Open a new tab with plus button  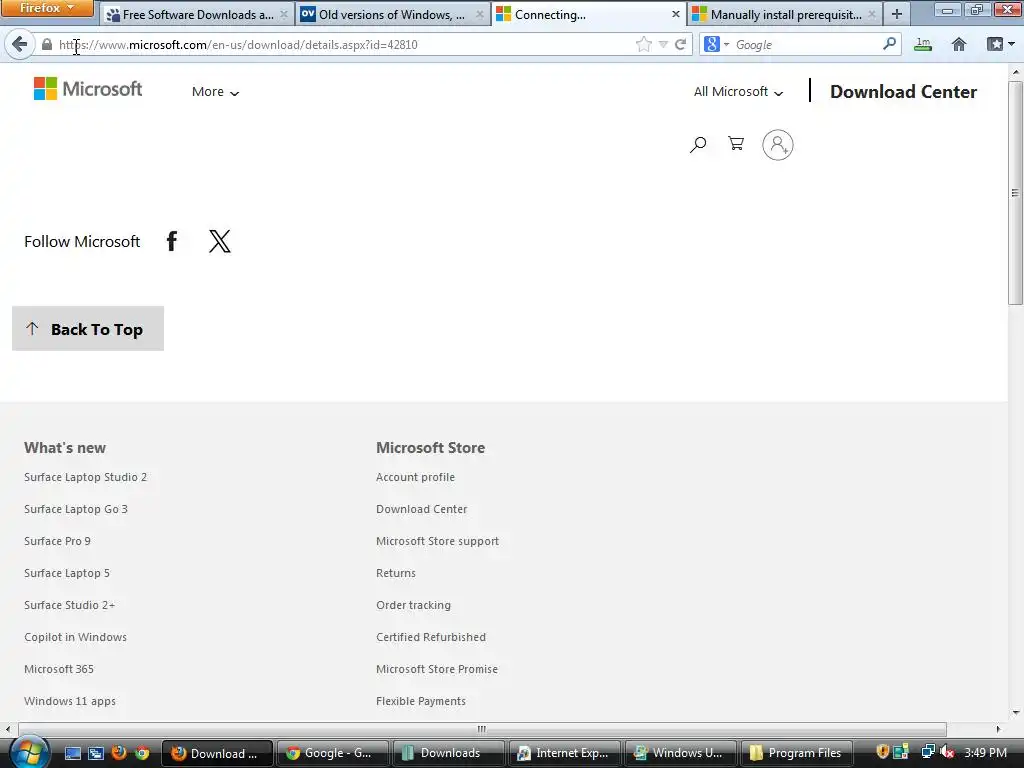[897, 14]
